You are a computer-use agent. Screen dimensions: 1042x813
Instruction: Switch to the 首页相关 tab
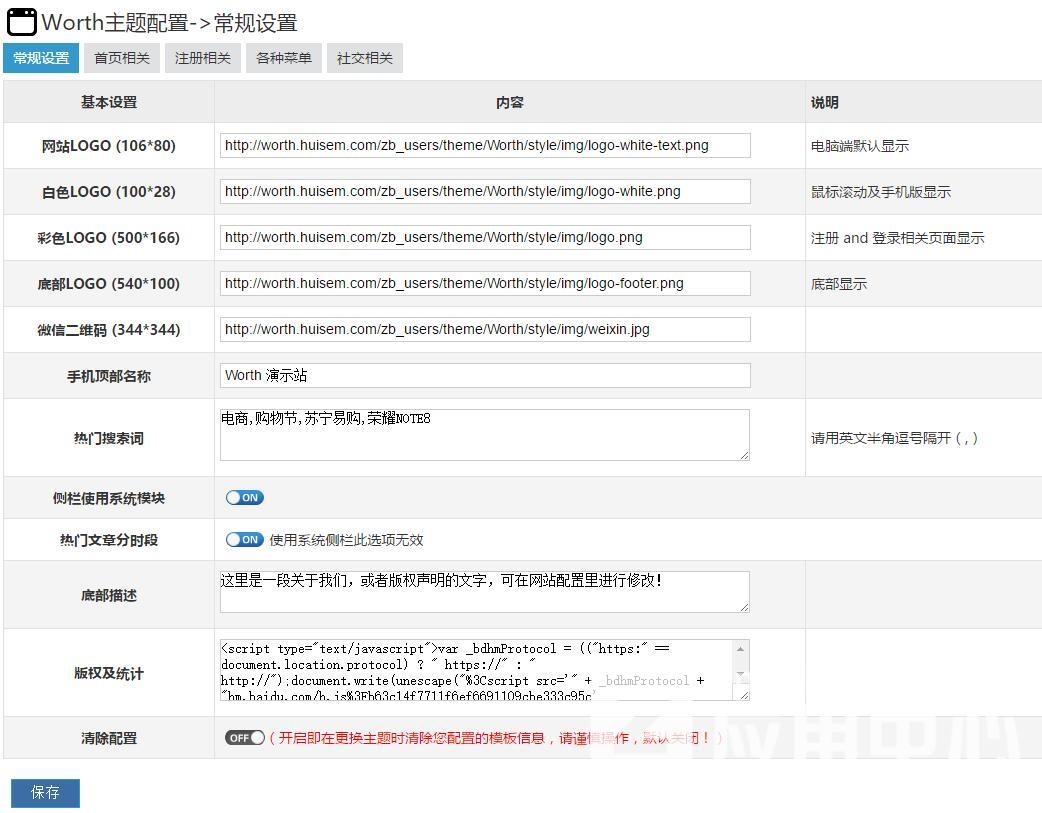pyautogui.click(x=122, y=58)
